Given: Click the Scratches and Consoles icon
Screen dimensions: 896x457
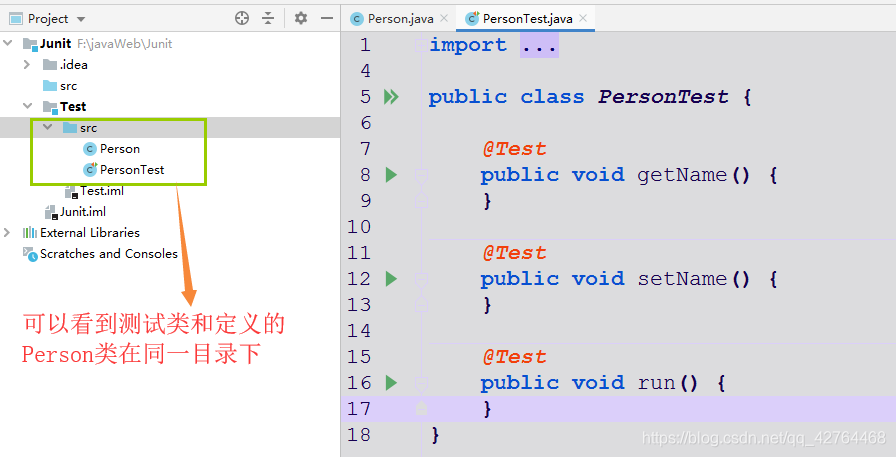Looking at the screenshot, I should (x=30, y=254).
